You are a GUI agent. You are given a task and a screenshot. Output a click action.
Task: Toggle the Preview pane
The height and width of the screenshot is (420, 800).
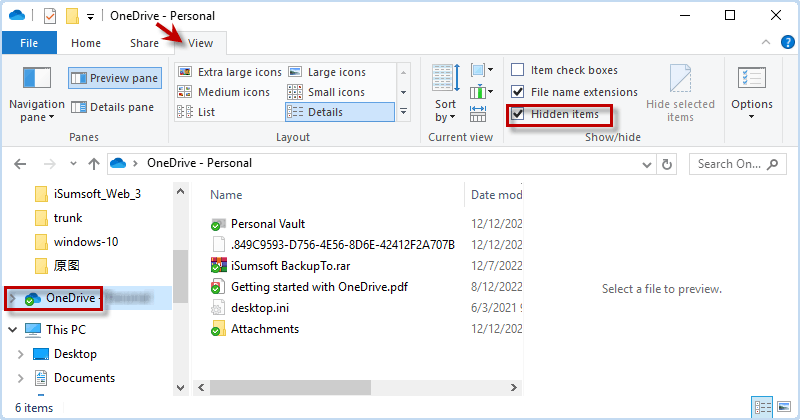(115, 78)
